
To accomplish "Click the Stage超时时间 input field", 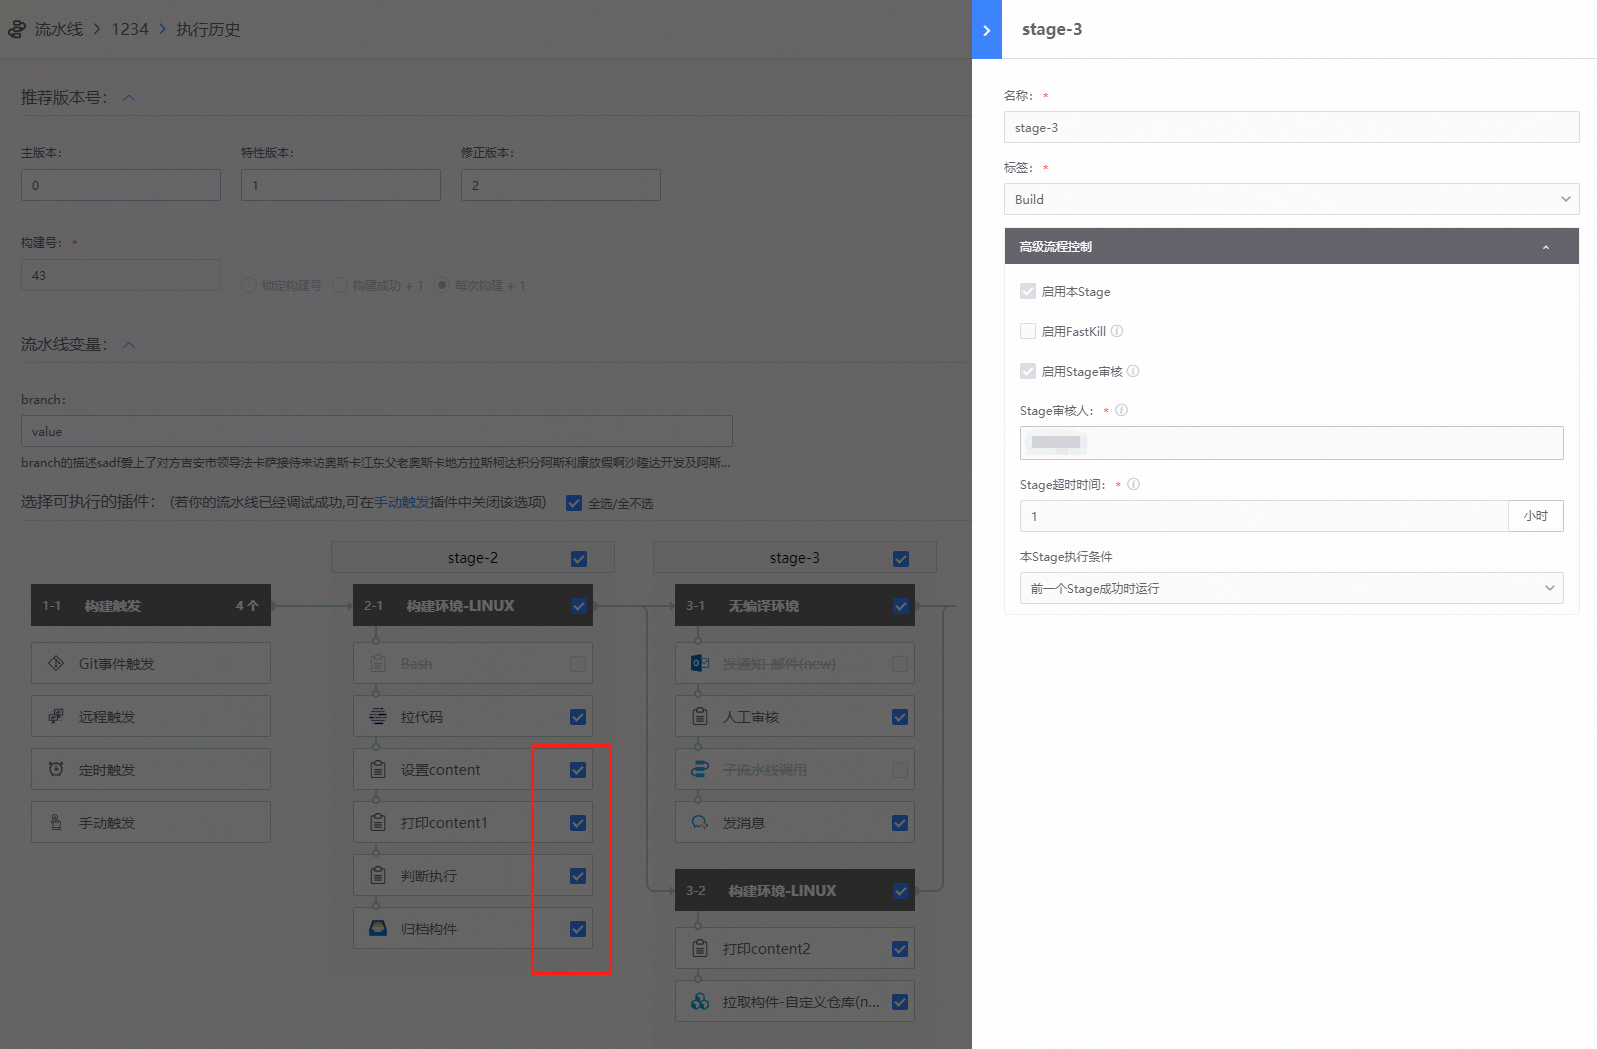I will 1264,516.
